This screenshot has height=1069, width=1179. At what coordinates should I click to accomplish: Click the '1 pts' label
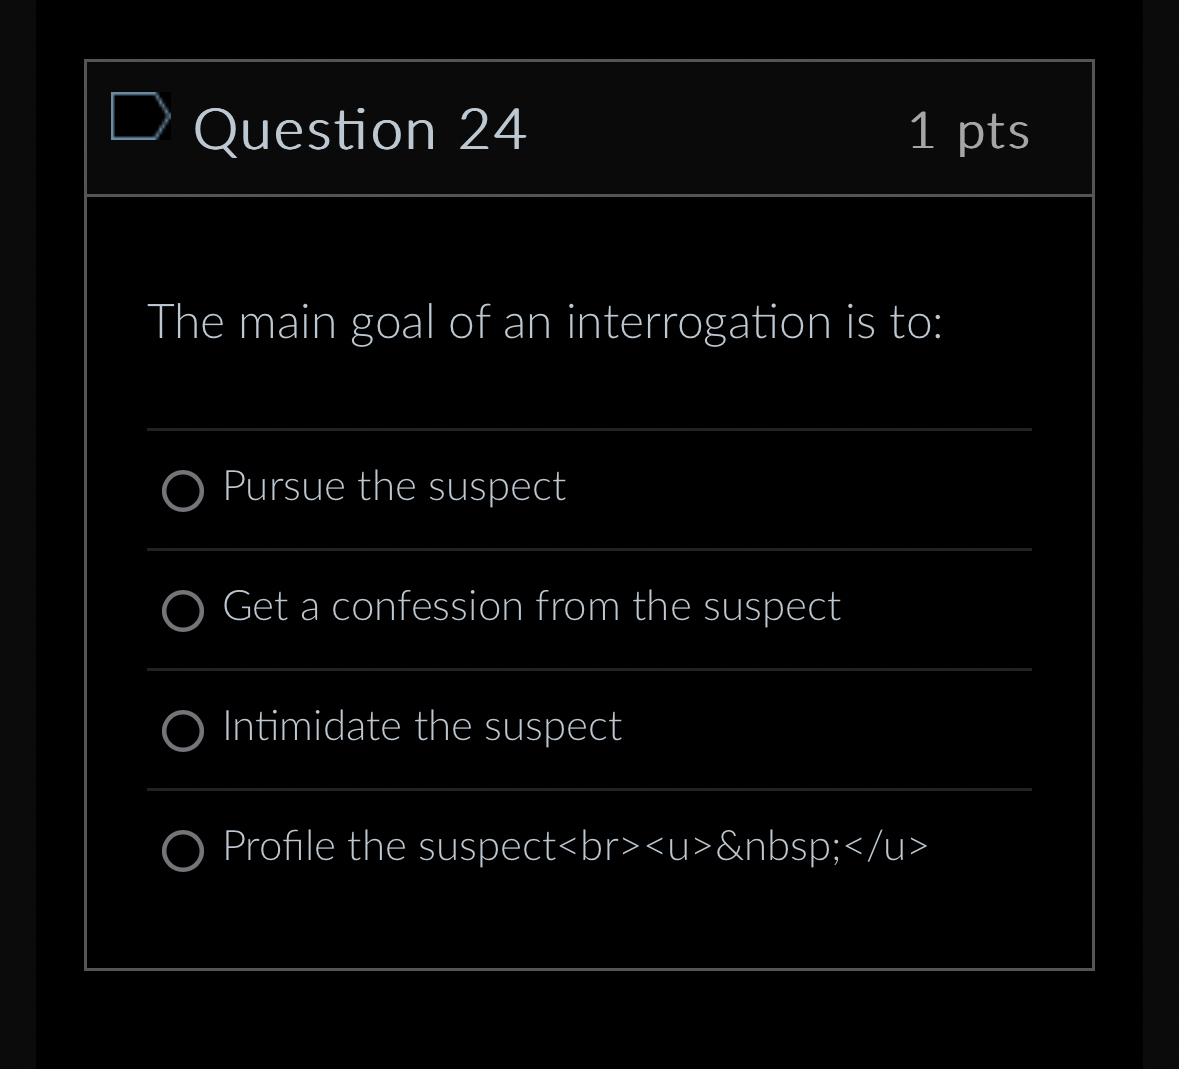[x=969, y=131]
